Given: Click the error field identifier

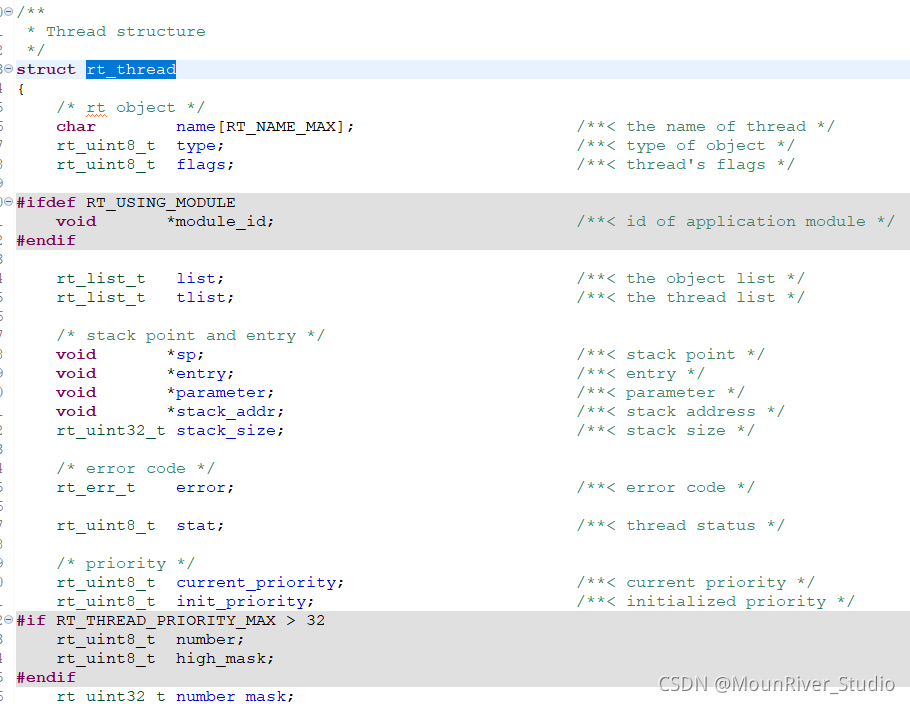Looking at the screenshot, I should [x=201, y=488].
